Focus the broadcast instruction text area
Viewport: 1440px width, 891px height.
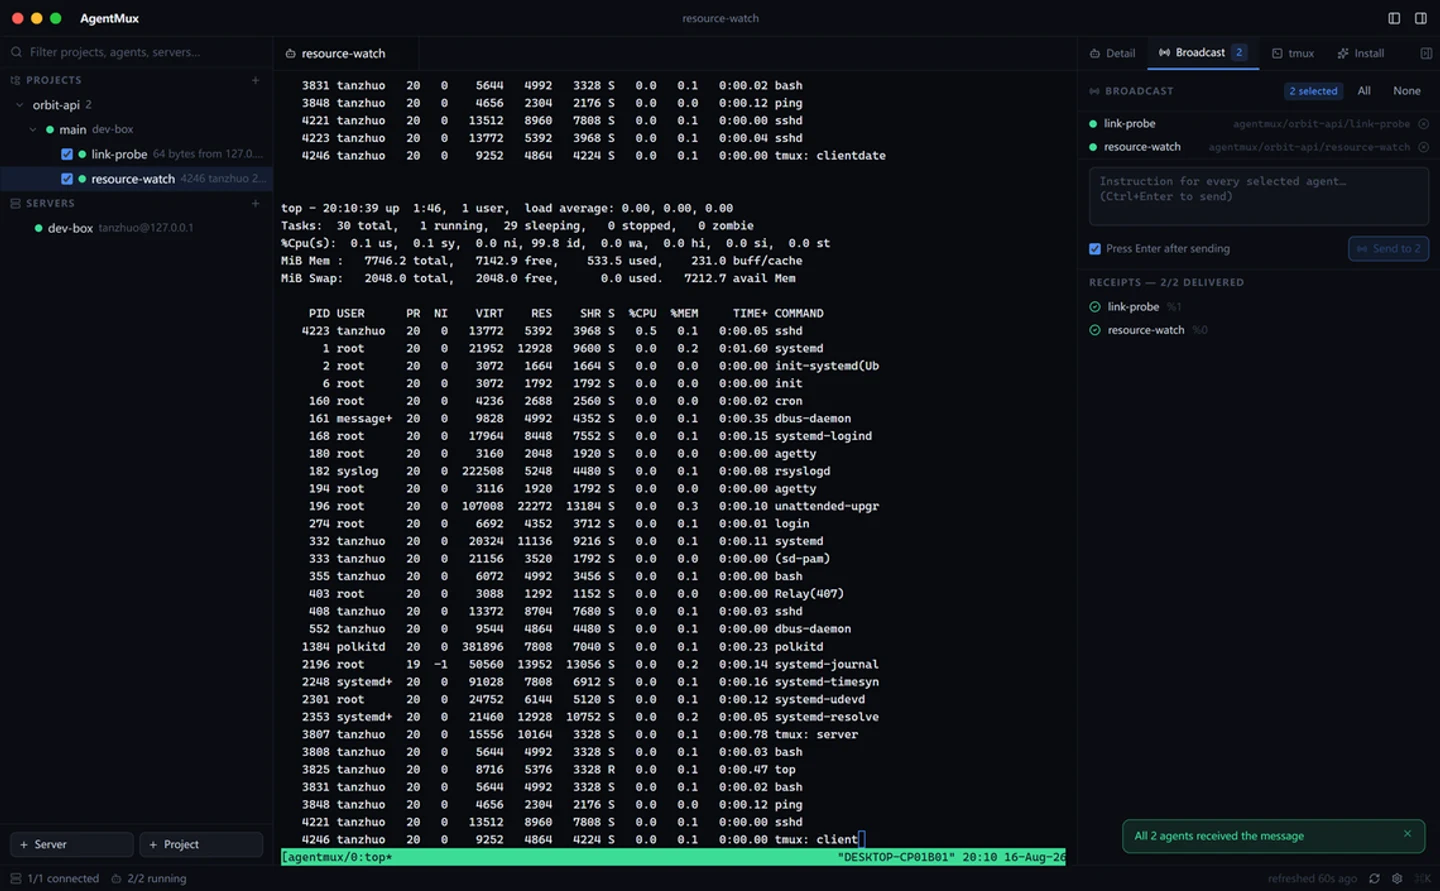1258,196
